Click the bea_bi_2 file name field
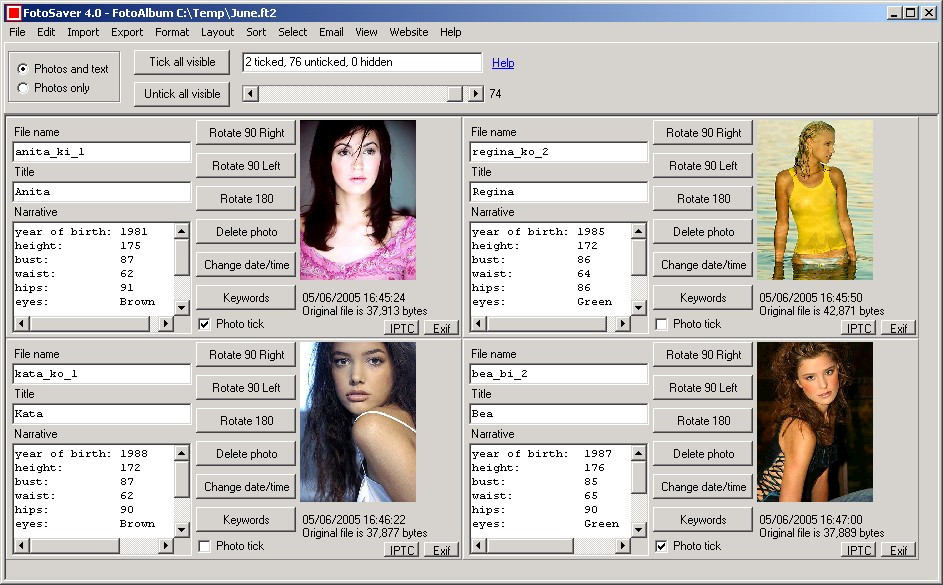943x585 pixels. (559, 374)
